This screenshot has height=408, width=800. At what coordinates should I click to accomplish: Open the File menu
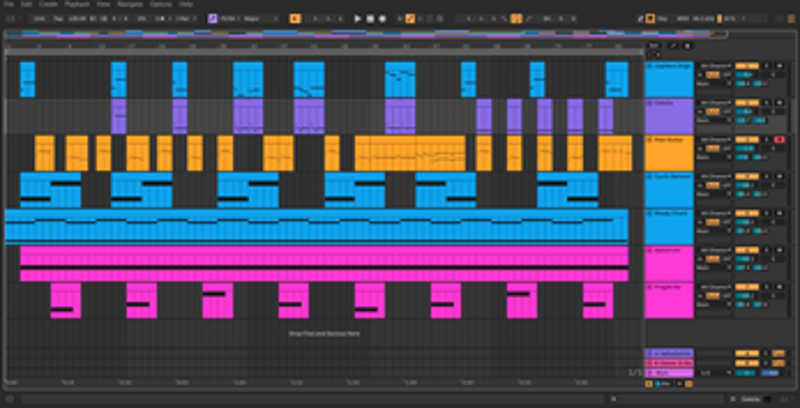click(x=8, y=5)
